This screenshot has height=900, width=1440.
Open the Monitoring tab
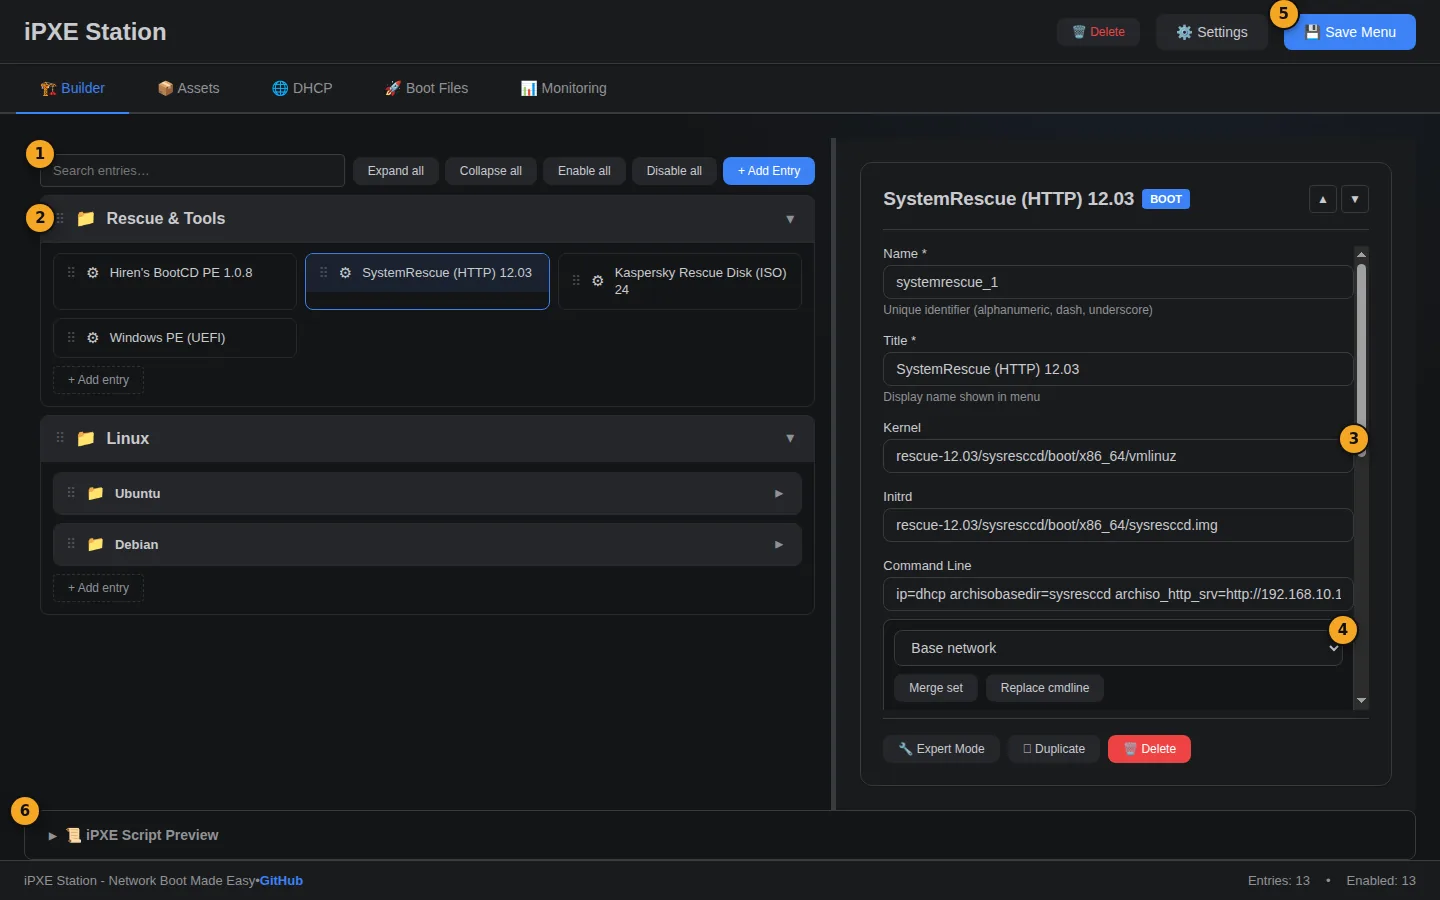click(563, 88)
